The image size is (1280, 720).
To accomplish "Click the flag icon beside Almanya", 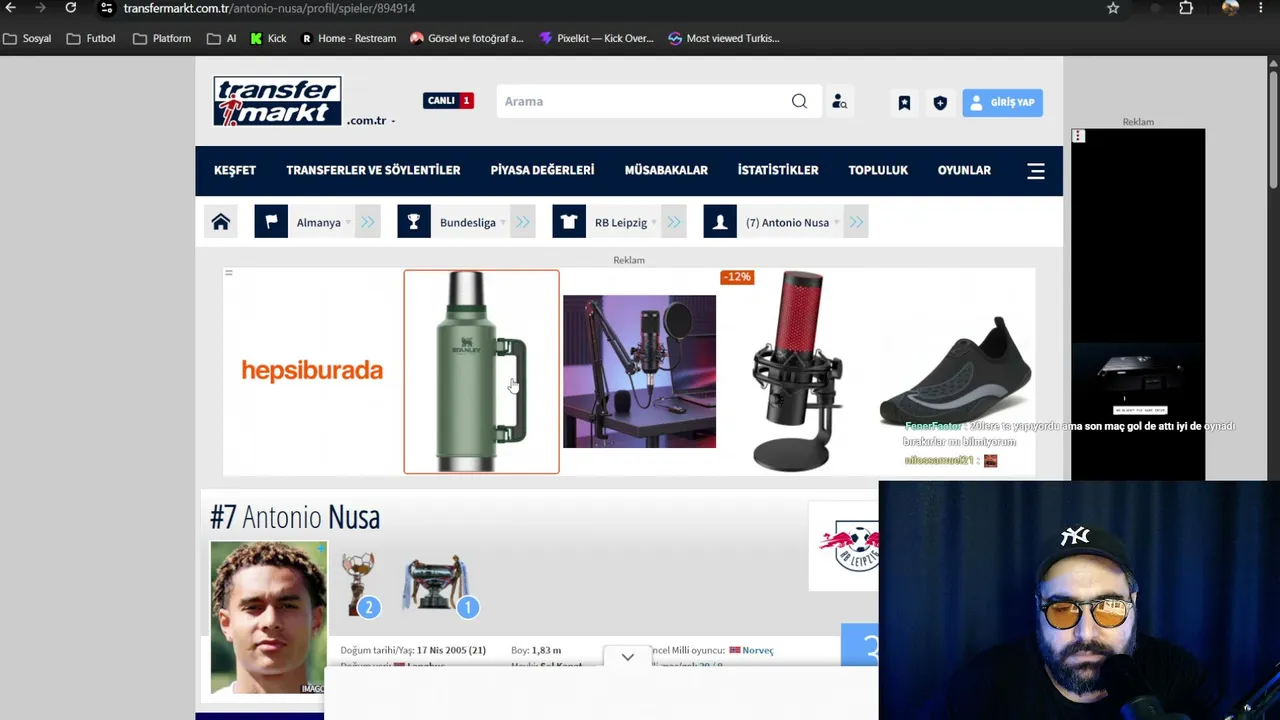I will pos(271,222).
